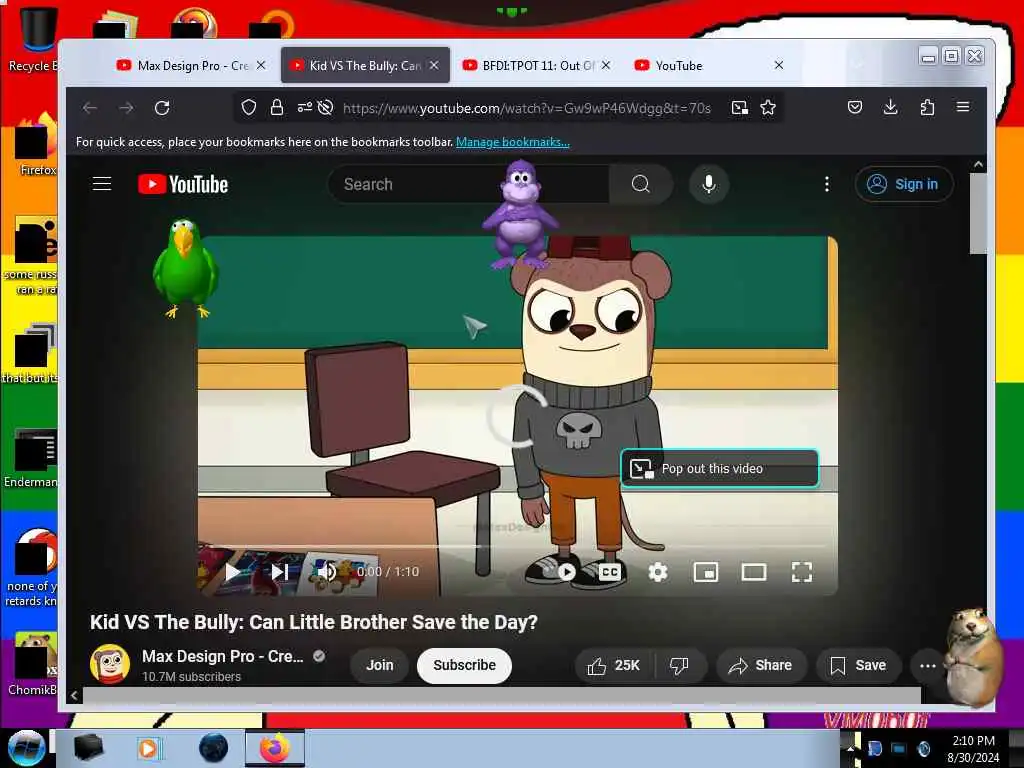Open the Pocket save icon
The image size is (1024, 768).
click(x=855, y=107)
